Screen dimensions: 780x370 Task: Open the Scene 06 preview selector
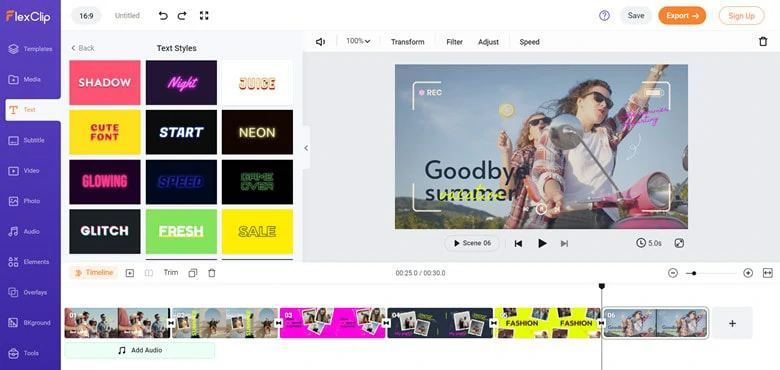pos(472,243)
